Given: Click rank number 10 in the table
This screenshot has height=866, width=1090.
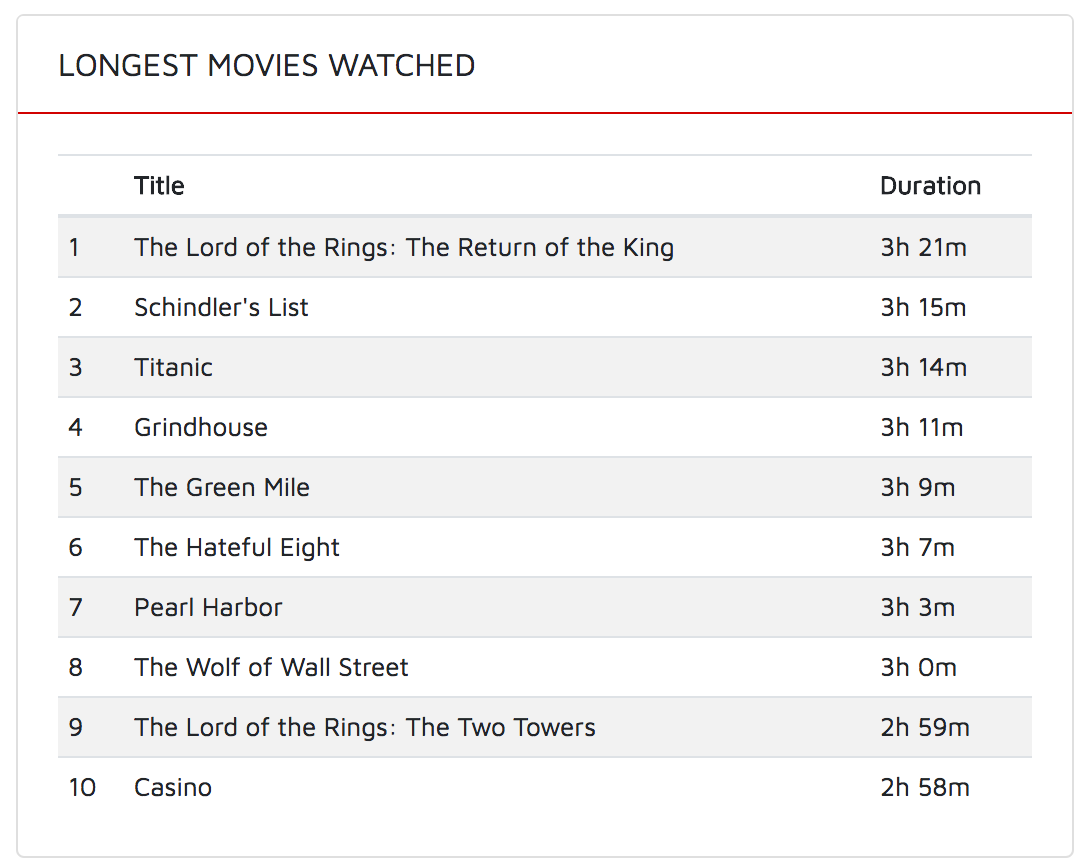Looking at the screenshot, I should coord(82,787).
